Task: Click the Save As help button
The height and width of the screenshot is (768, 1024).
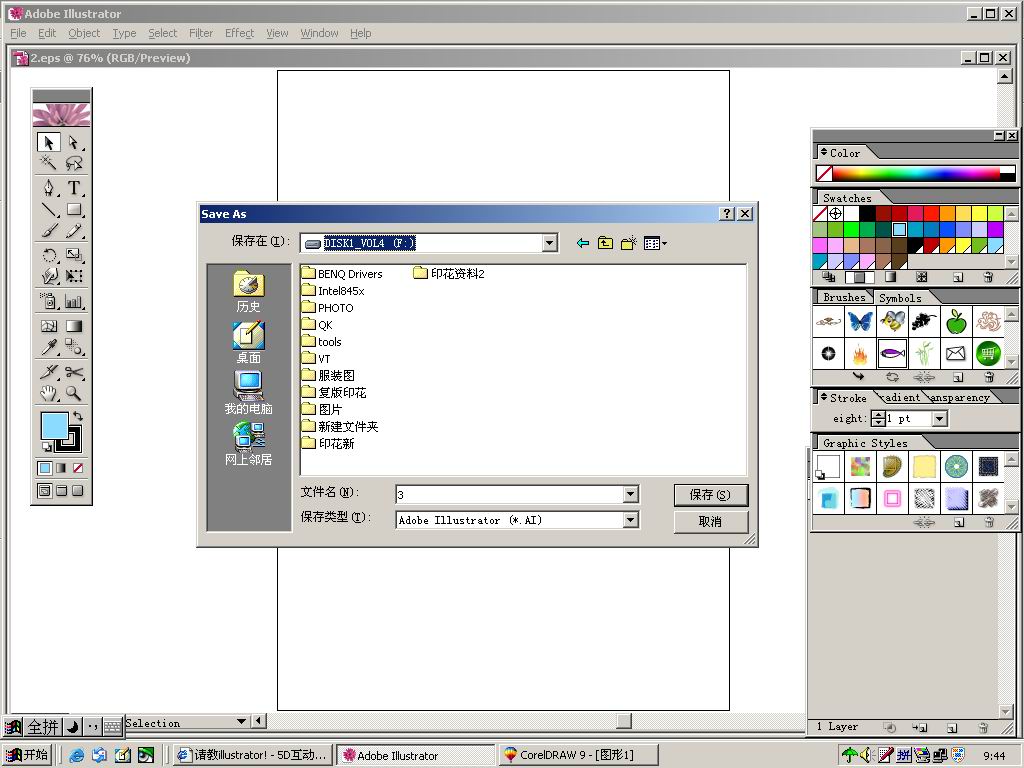Action: tap(727, 214)
